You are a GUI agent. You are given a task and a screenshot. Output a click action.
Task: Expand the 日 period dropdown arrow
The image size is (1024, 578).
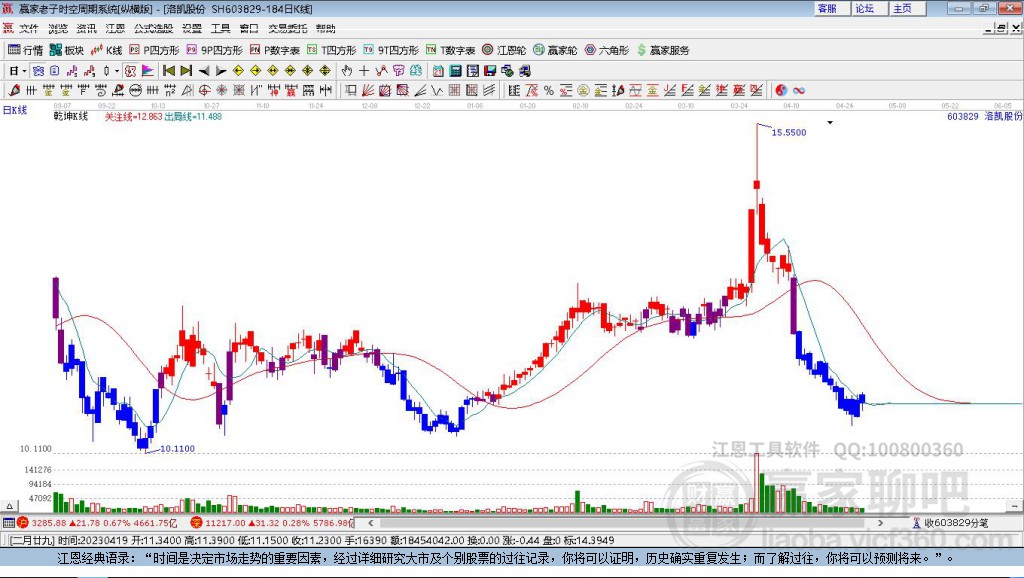(x=24, y=71)
